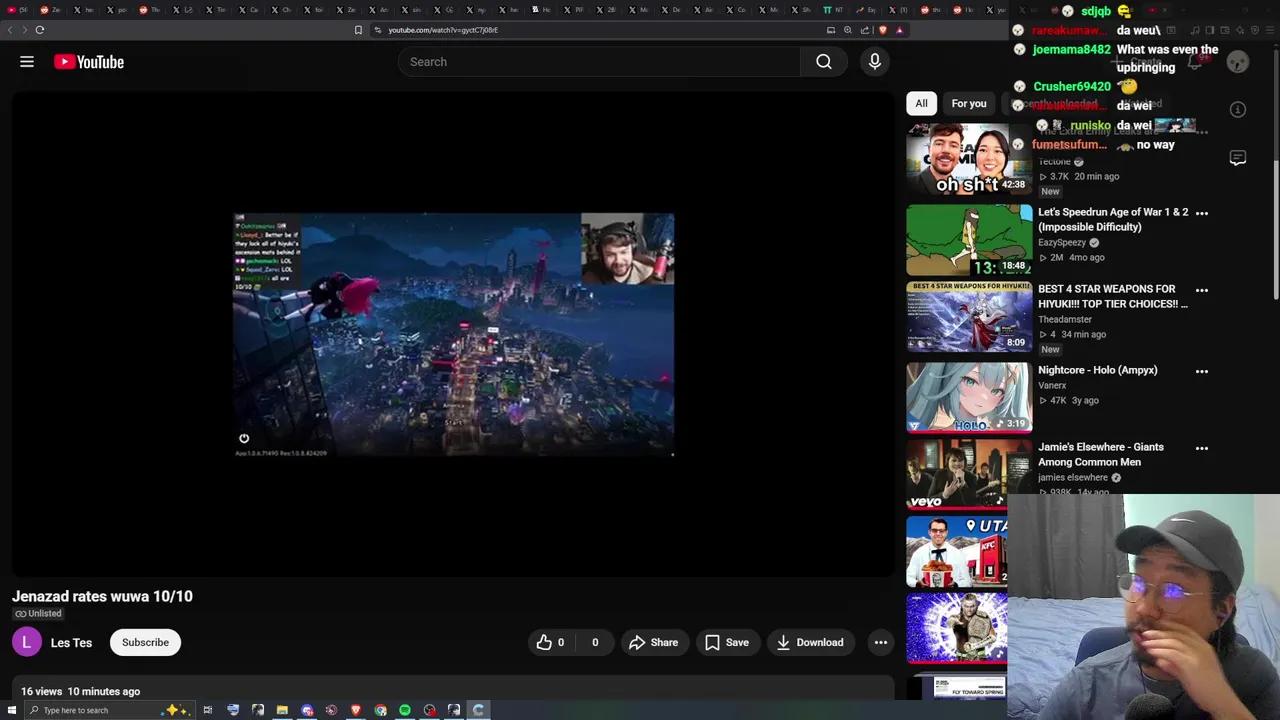Subscribe to Les Tes channel
The image size is (1280, 720).
145,642
